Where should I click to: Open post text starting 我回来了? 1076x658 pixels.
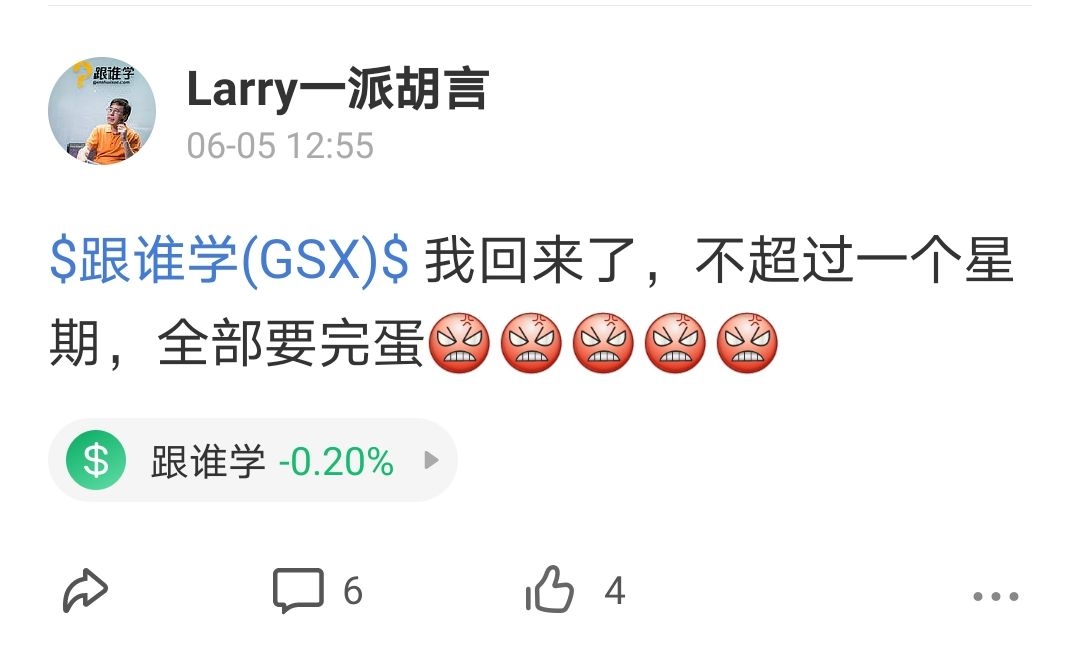531,302
